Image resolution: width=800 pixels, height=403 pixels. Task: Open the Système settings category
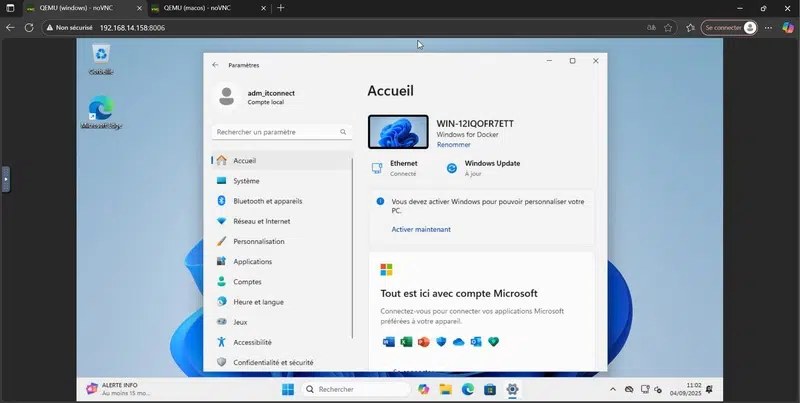[x=246, y=181]
